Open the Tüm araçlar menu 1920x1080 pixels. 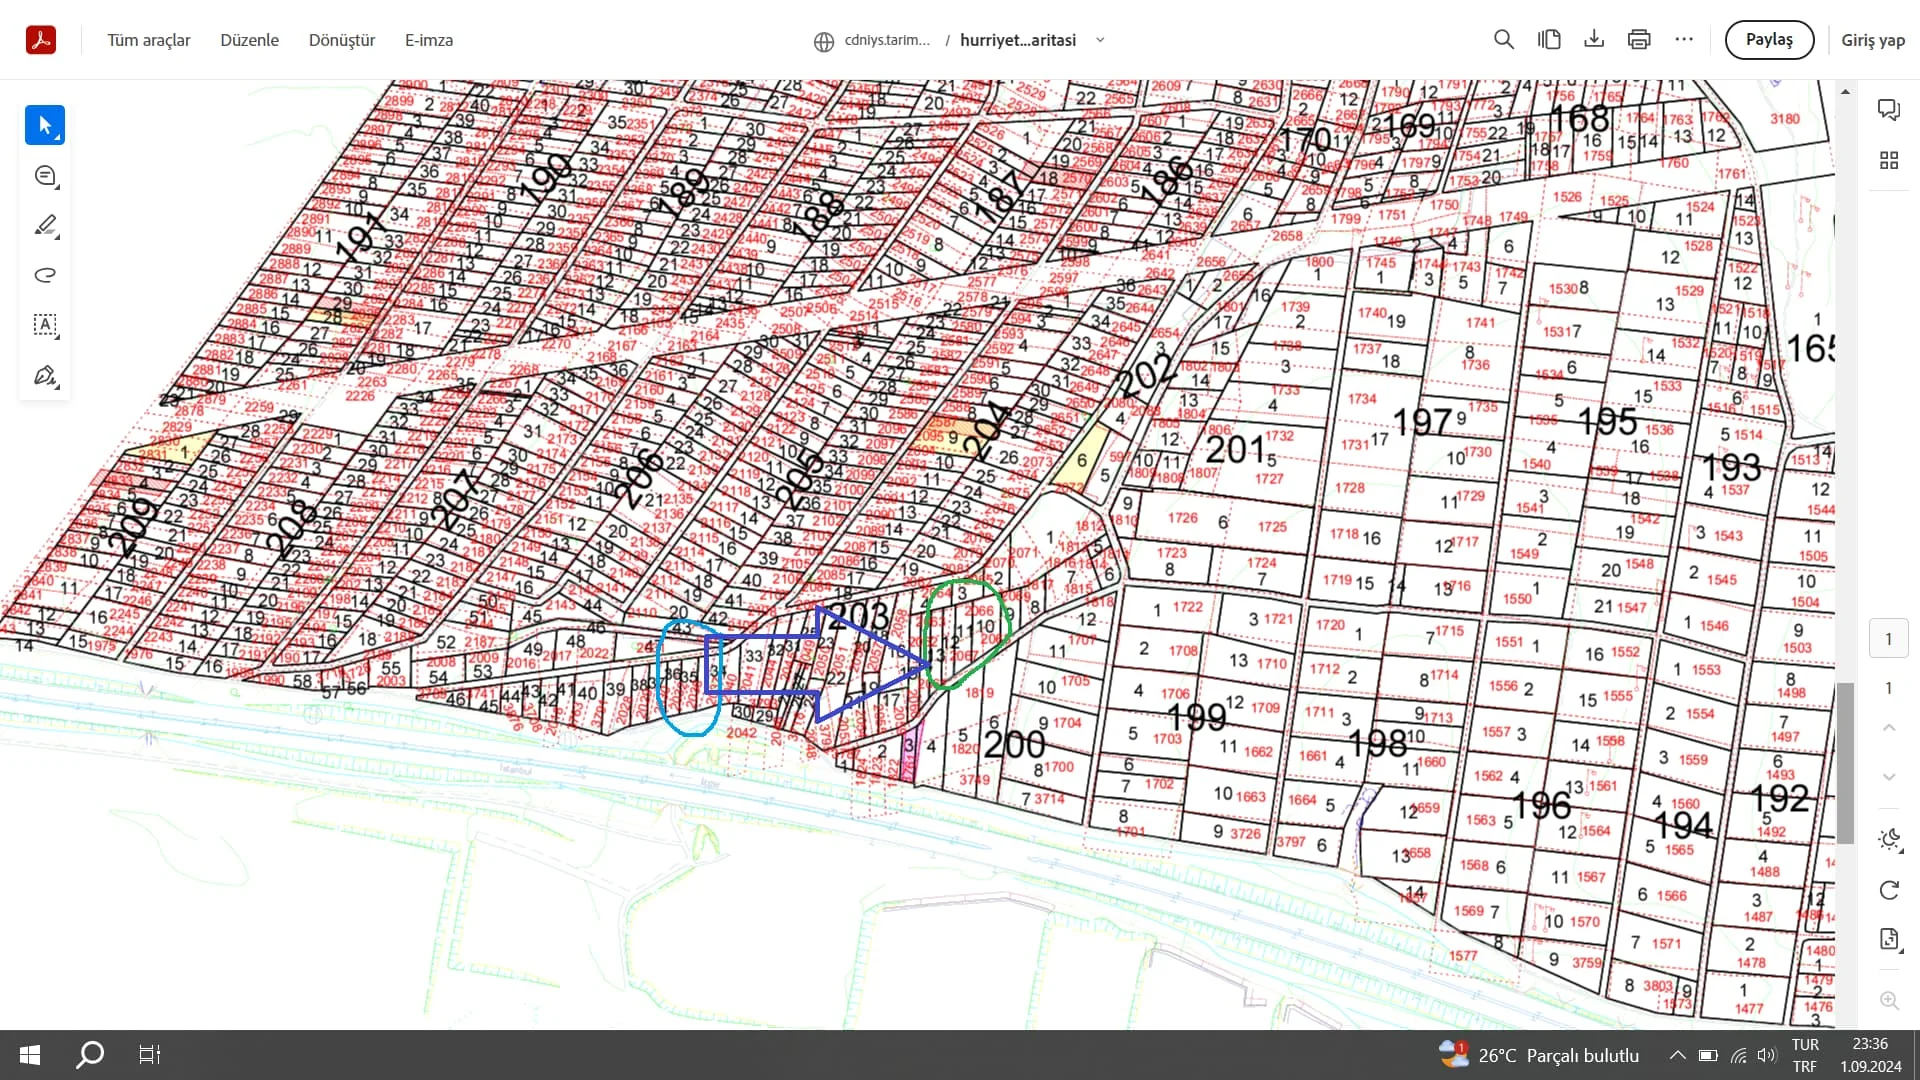click(x=148, y=40)
